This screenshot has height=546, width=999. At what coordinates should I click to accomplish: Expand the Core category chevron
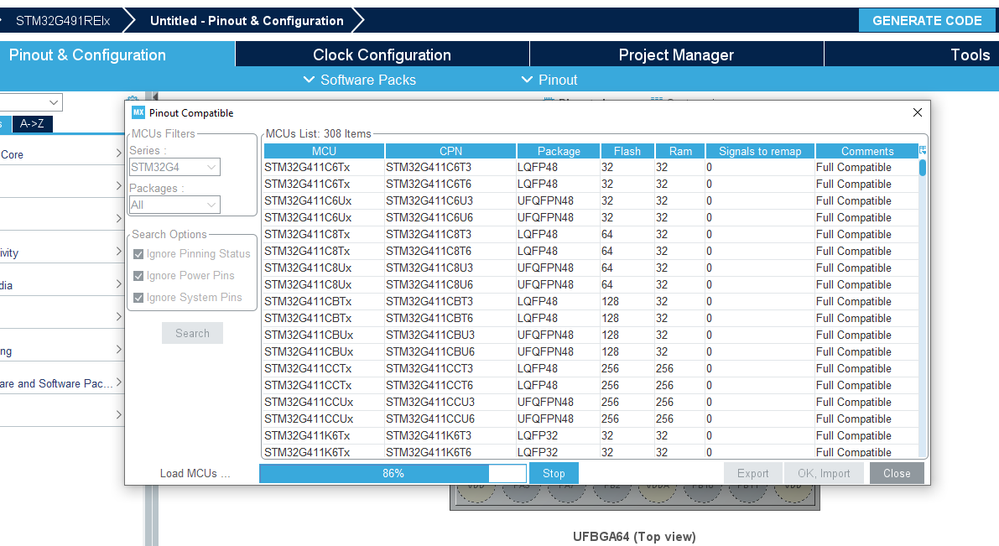click(x=119, y=154)
